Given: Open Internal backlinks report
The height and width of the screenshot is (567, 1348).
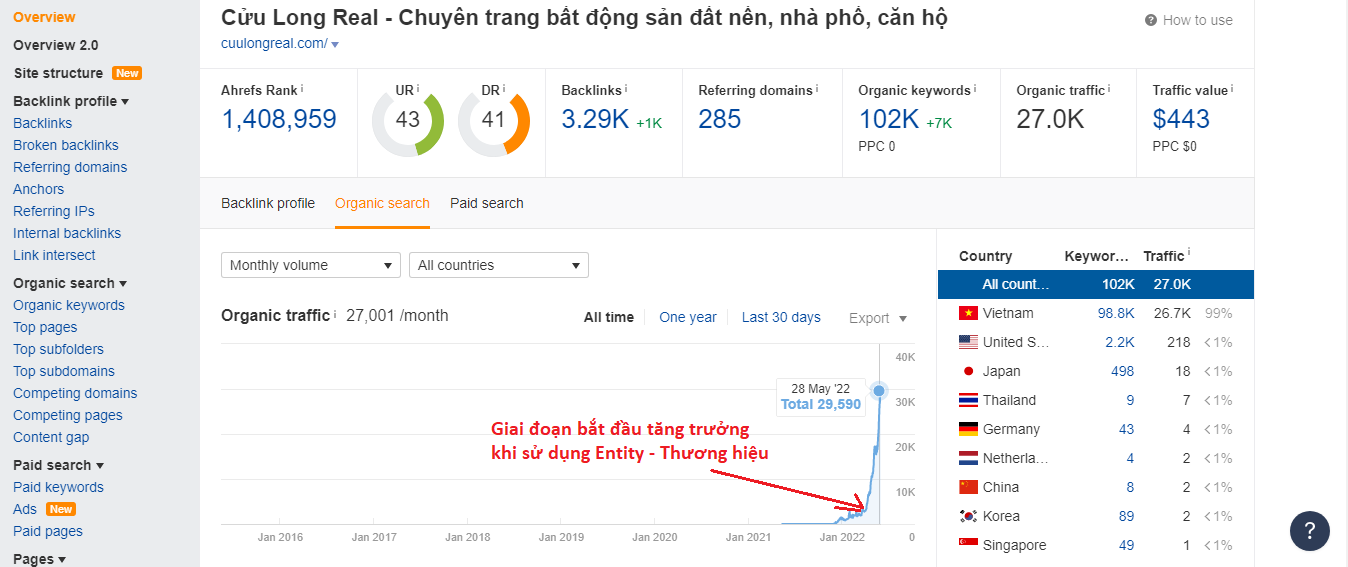Looking at the screenshot, I should pyautogui.click(x=67, y=233).
